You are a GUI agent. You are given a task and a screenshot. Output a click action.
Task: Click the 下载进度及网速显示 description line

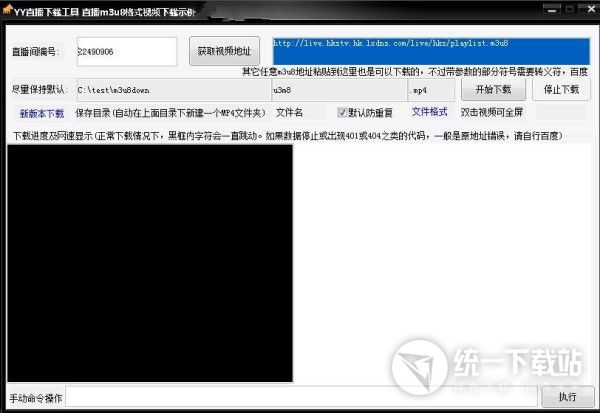pyautogui.click(x=288, y=135)
